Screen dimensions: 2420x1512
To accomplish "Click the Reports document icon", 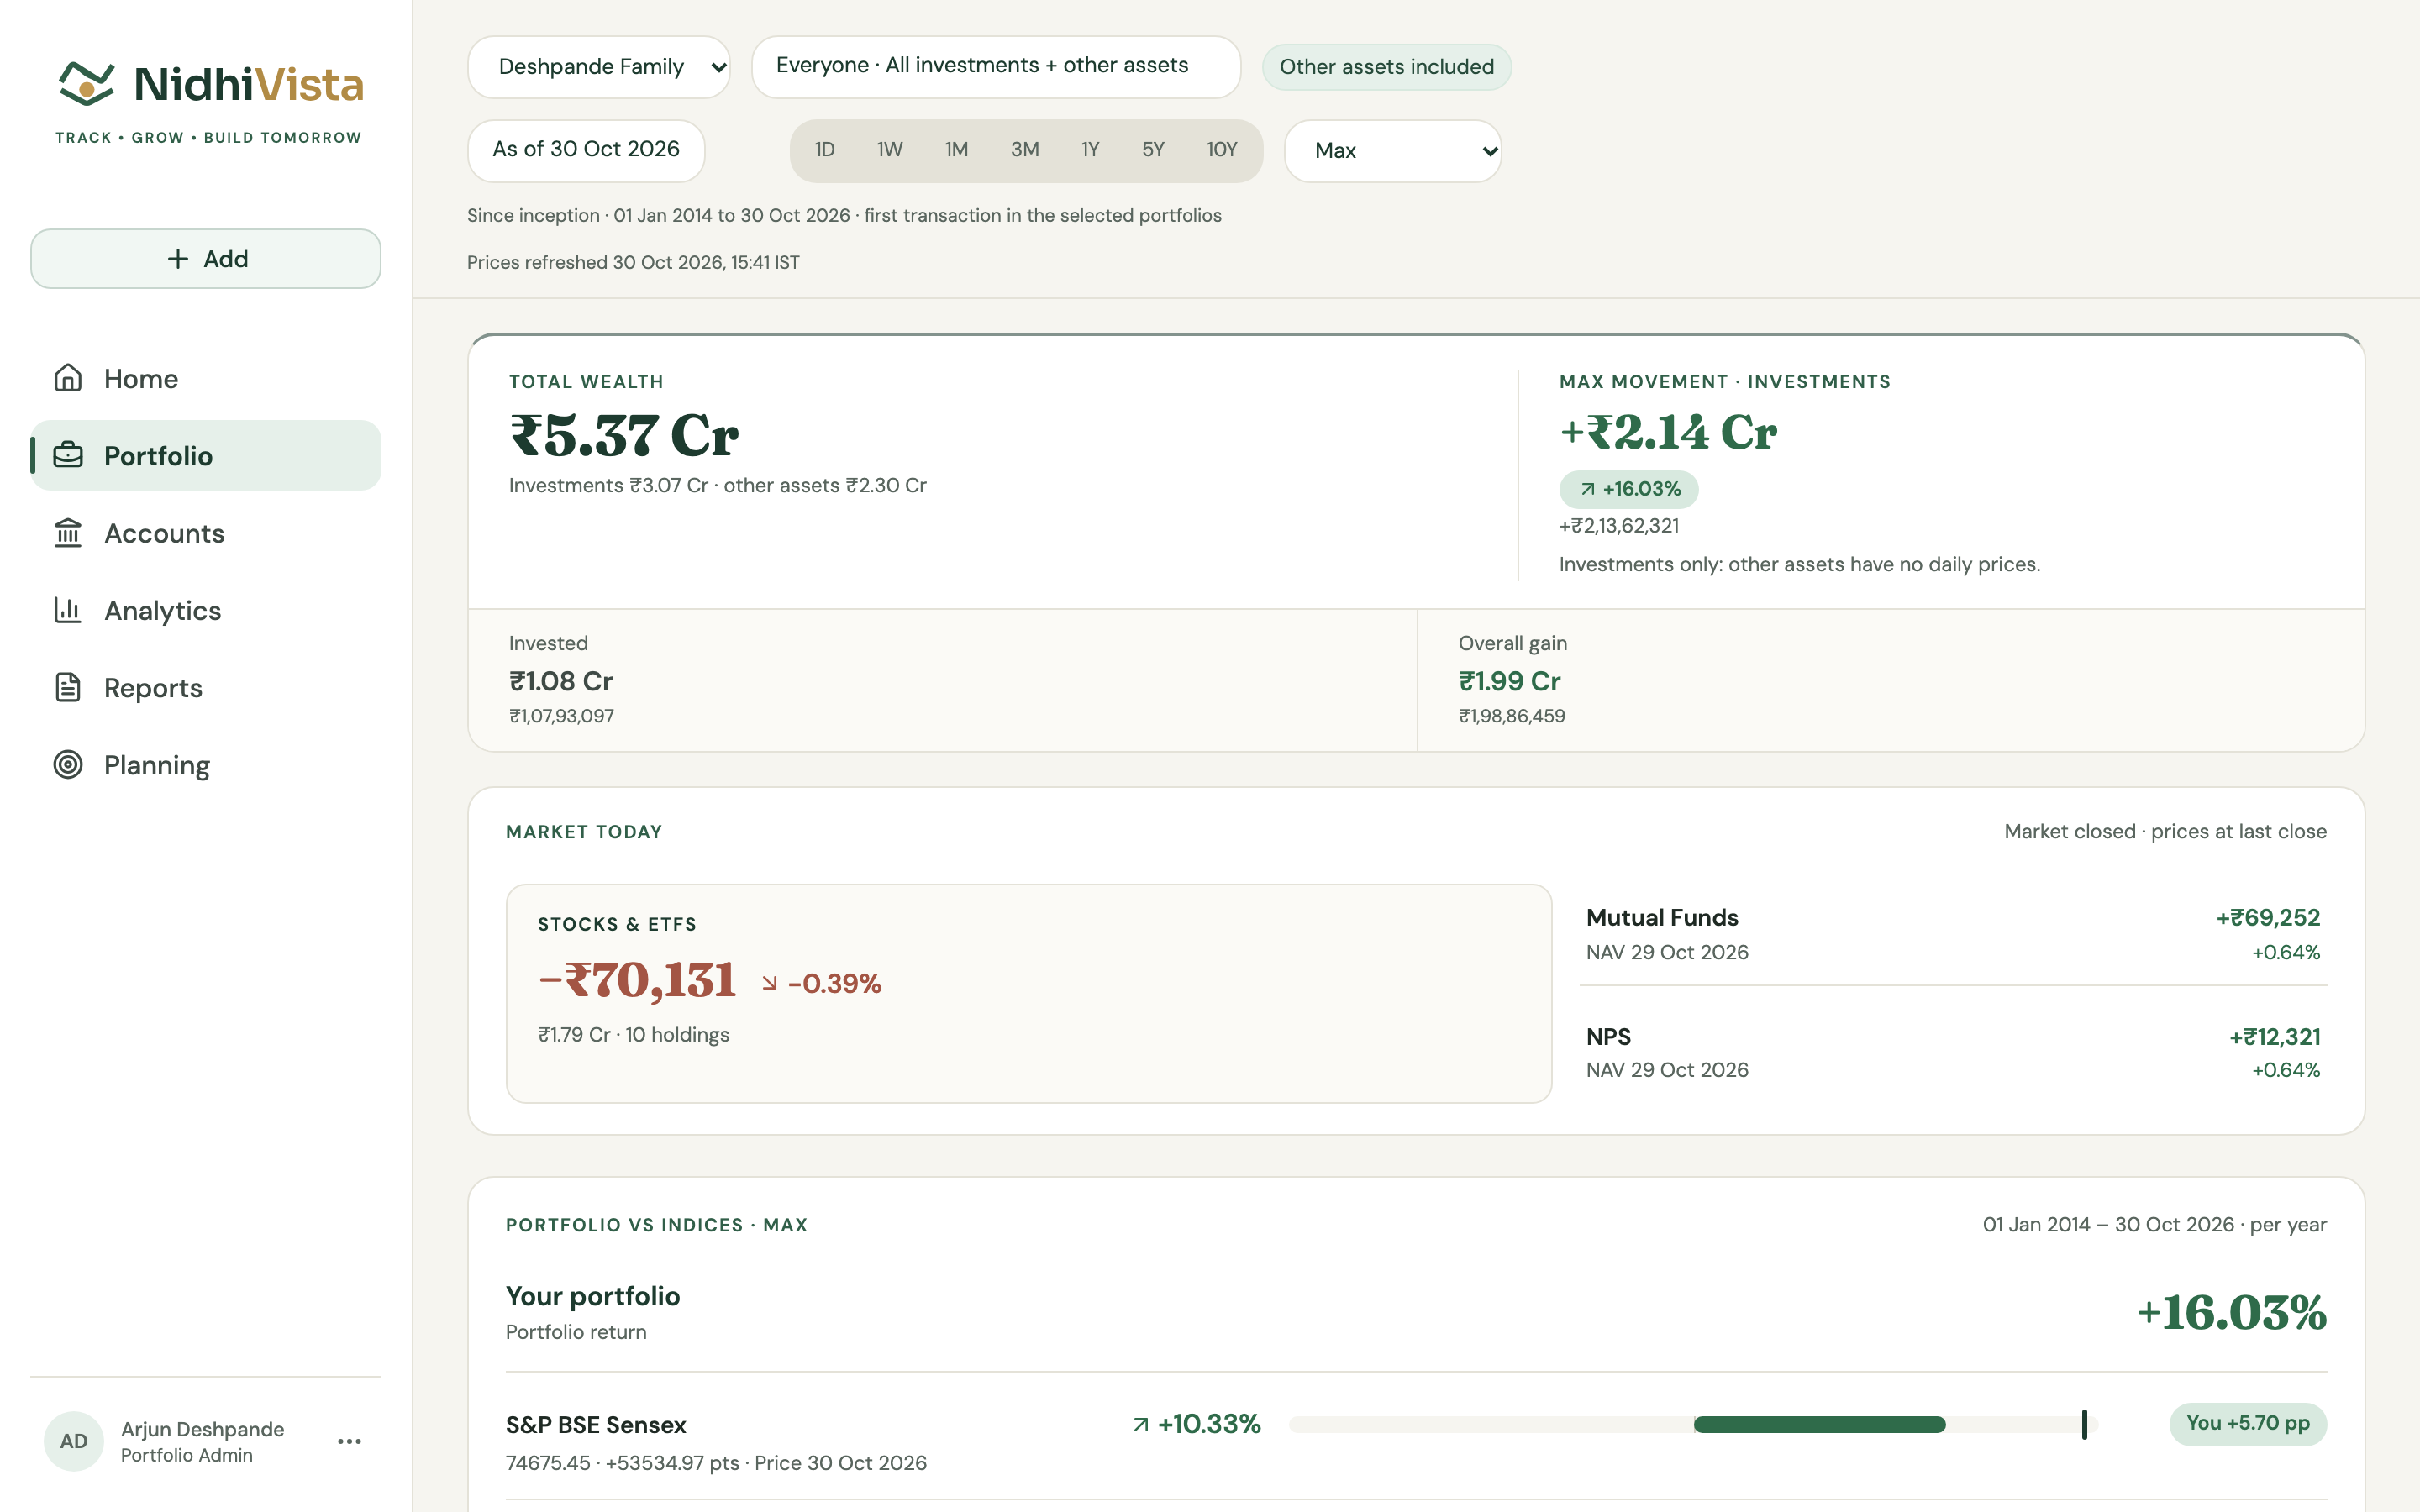I will click(x=68, y=687).
